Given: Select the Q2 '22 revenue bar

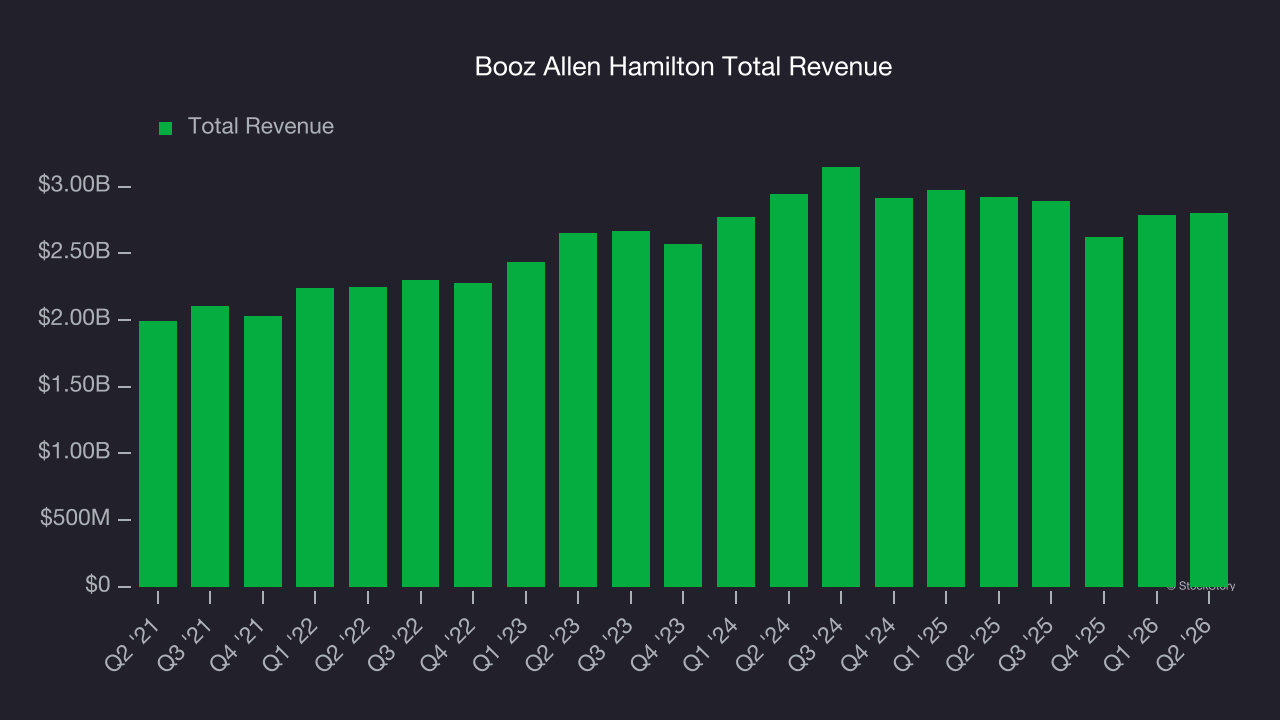Looking at the screenshot, I should [x=368, y=437].
